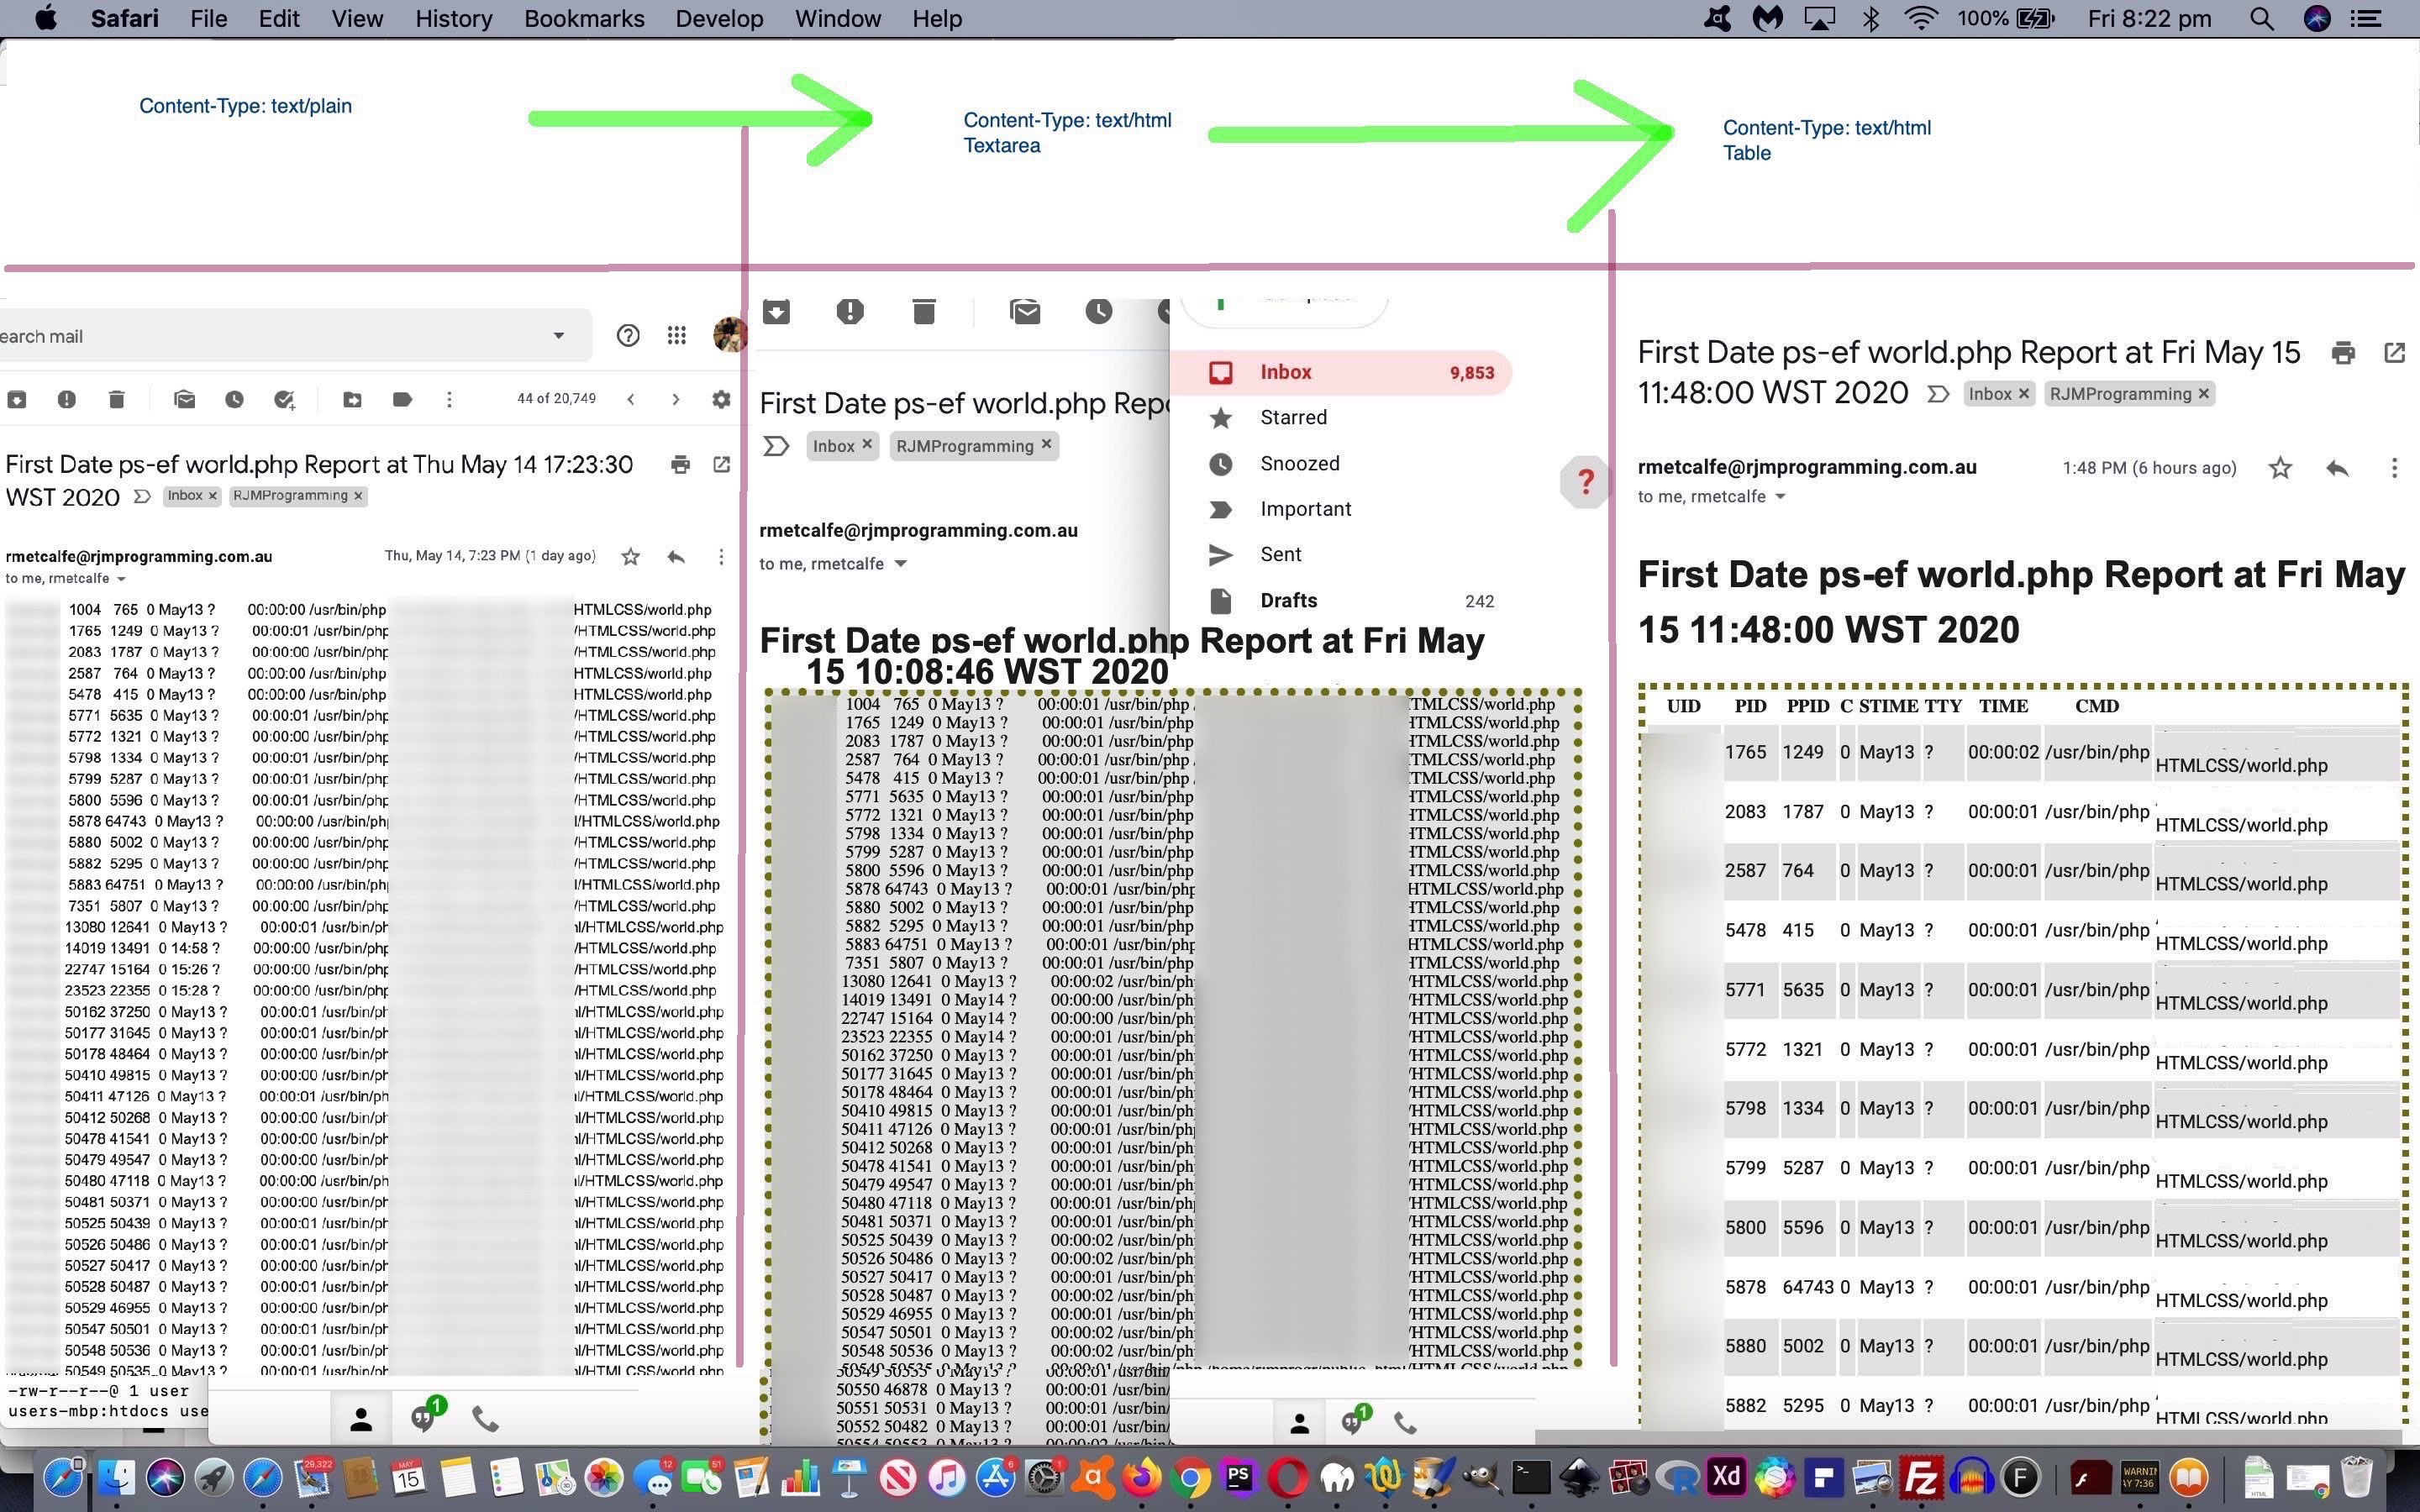The width and height of the screenshot is (2420, 1512).
Task: Open Sent folder in sidebar
Action: click(x=1280, y=554)
